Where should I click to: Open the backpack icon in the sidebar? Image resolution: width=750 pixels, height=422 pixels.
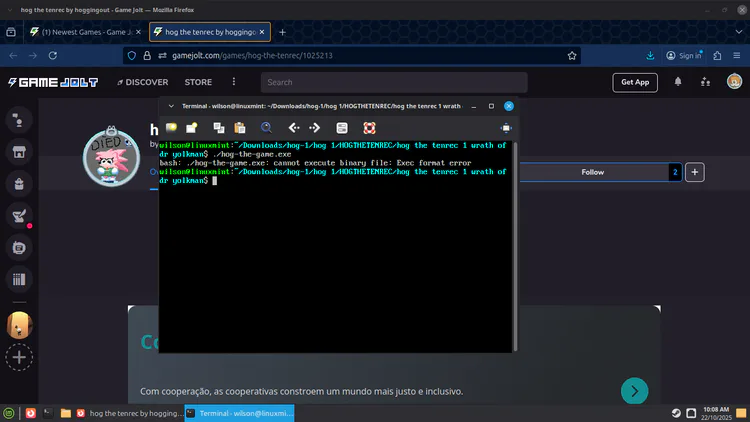[19, 184]
